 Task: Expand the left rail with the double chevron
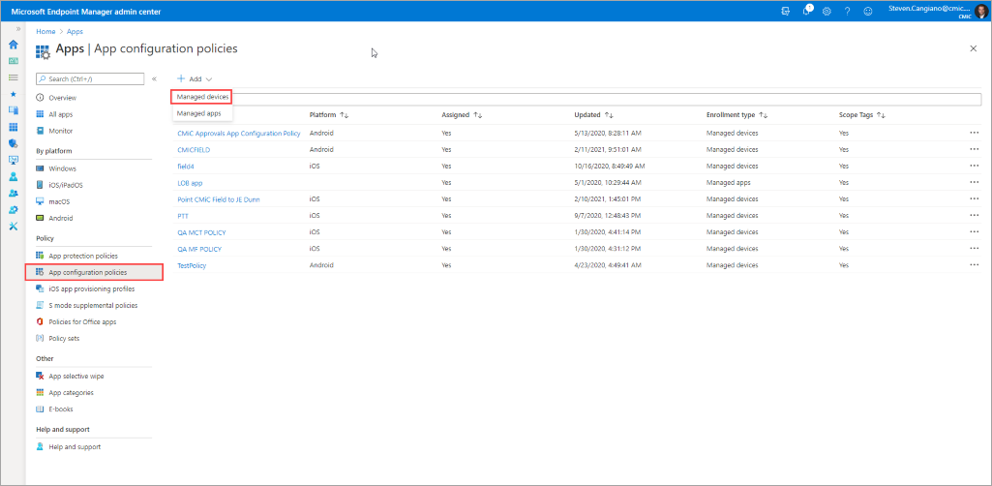(18, 29)
